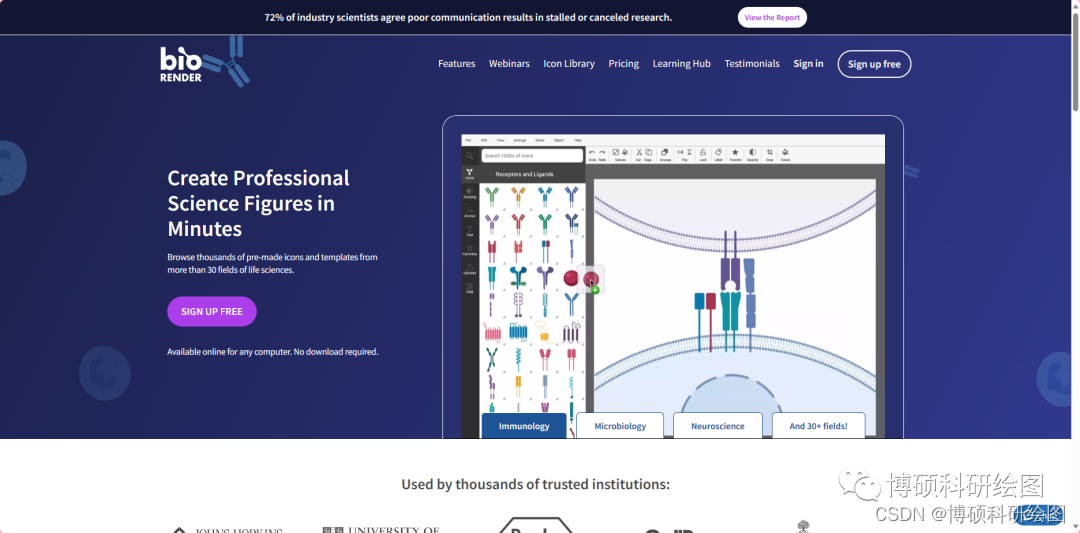This screenshot has width=1080, height=533.
Task: Click the Favorite star in demo toolbar
Action: [735, 155]
